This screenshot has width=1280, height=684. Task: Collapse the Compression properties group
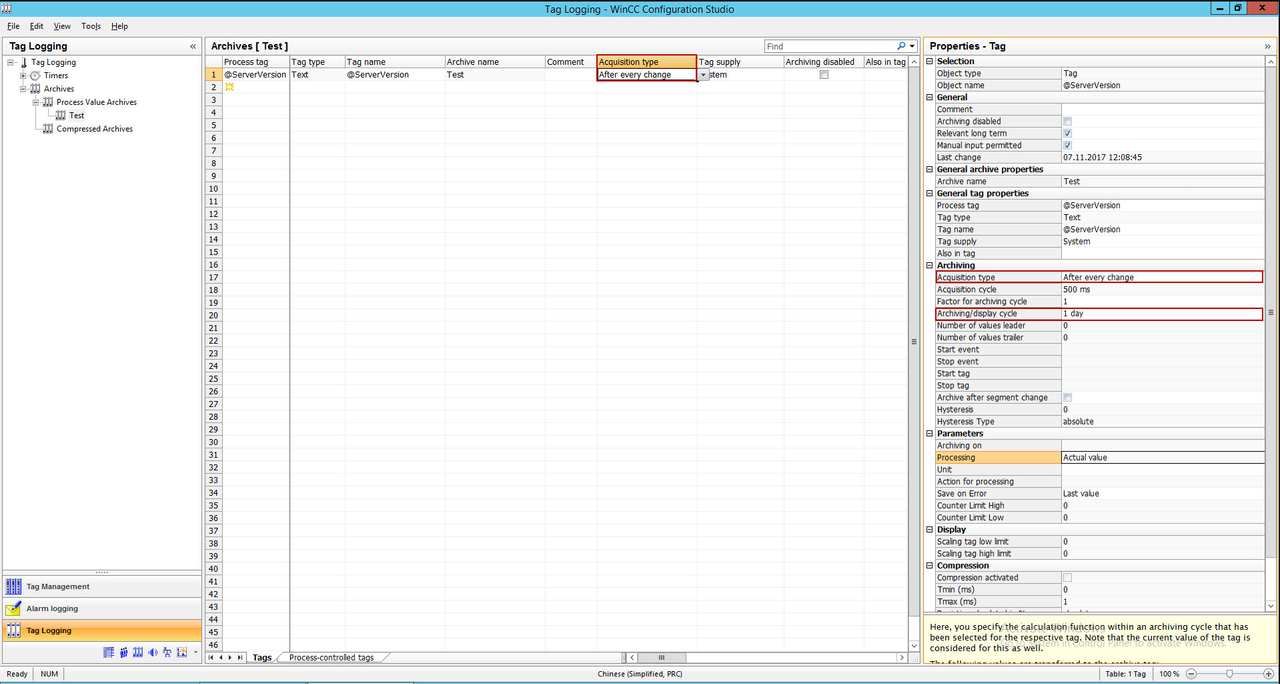pos(929,565)
